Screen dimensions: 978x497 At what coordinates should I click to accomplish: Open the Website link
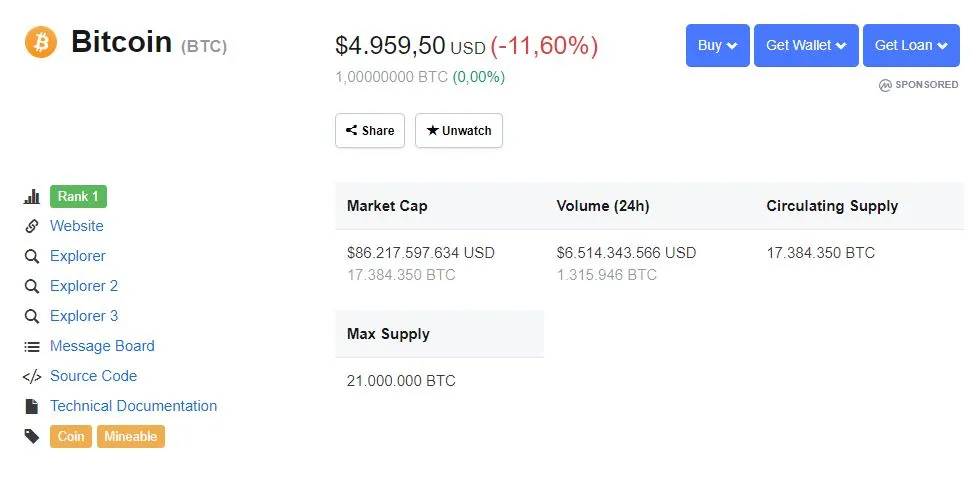click(77, 226)
